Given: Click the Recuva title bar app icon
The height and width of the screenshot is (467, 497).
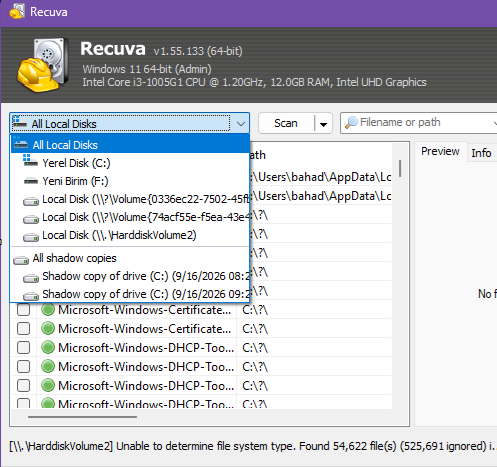Looking at the screenshot, I should [17, 12].
